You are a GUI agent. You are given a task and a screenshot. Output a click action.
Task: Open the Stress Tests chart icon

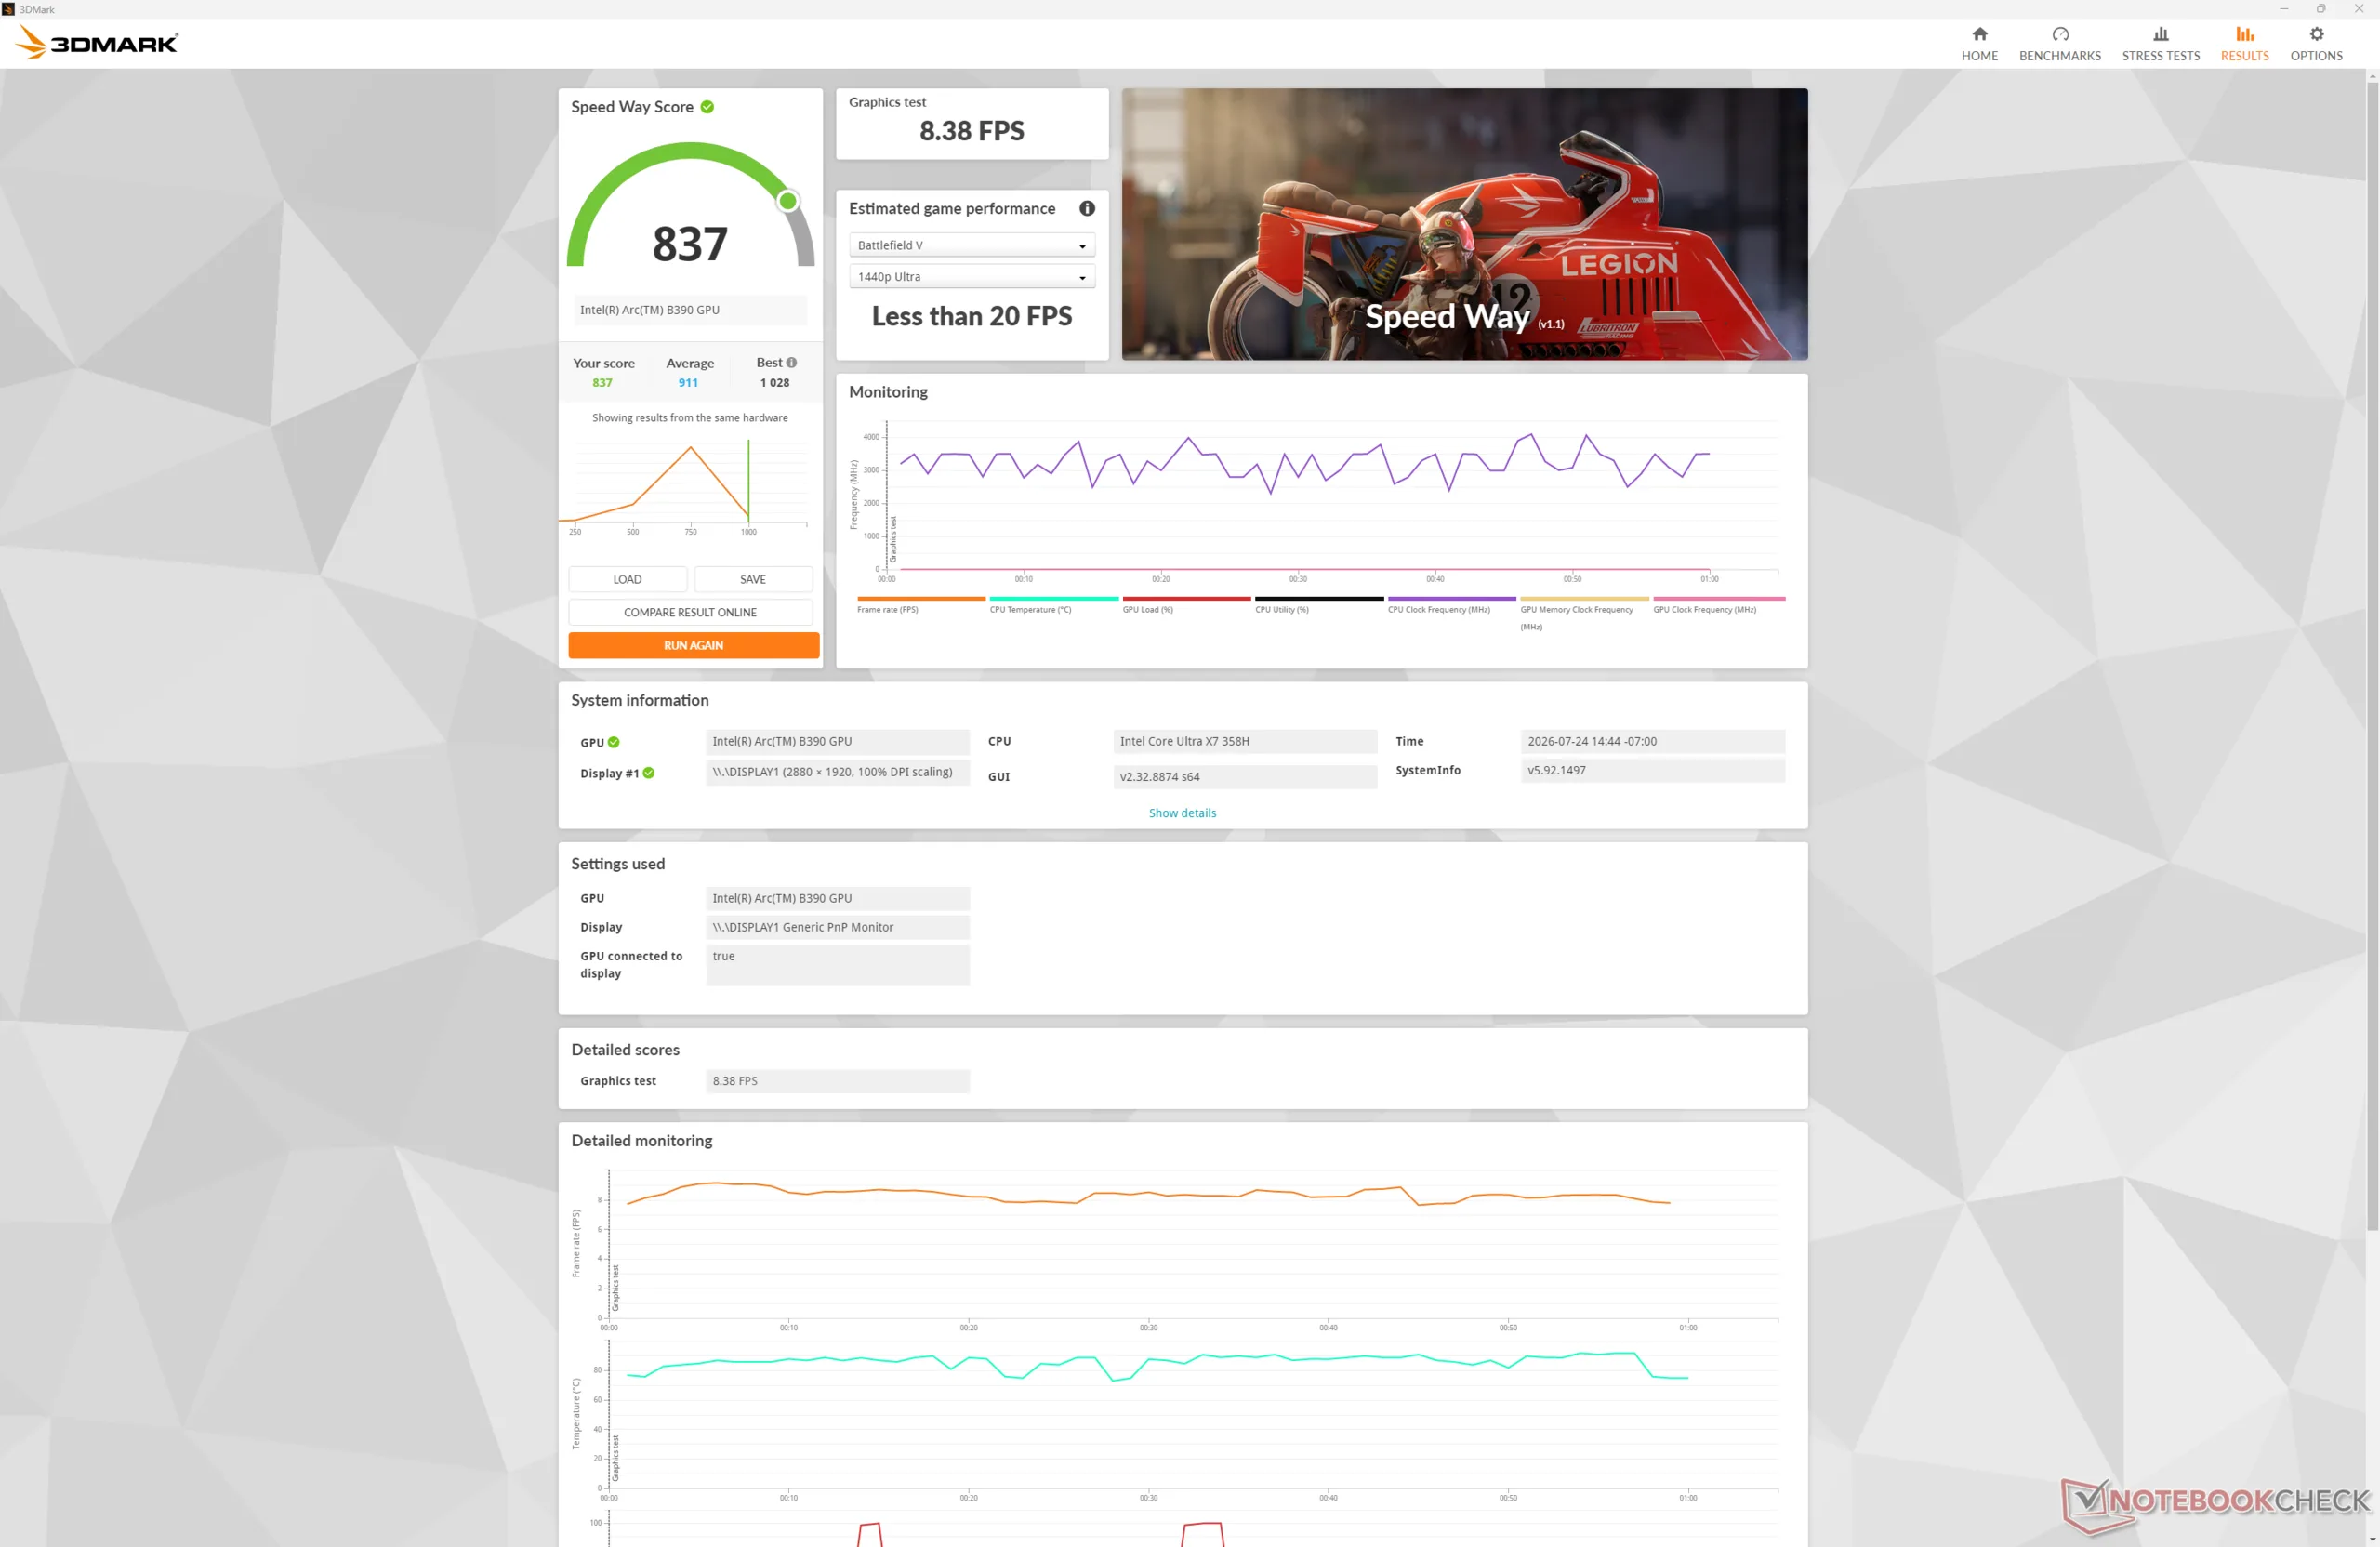click(2160, 34)
